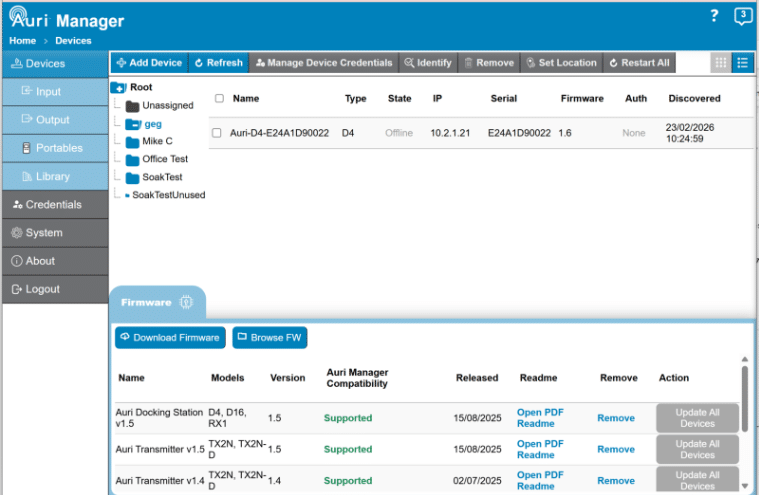Viewport: 759px width, 495px height.
Task: Open the System sidebar menu
Action: click(55, 233)
